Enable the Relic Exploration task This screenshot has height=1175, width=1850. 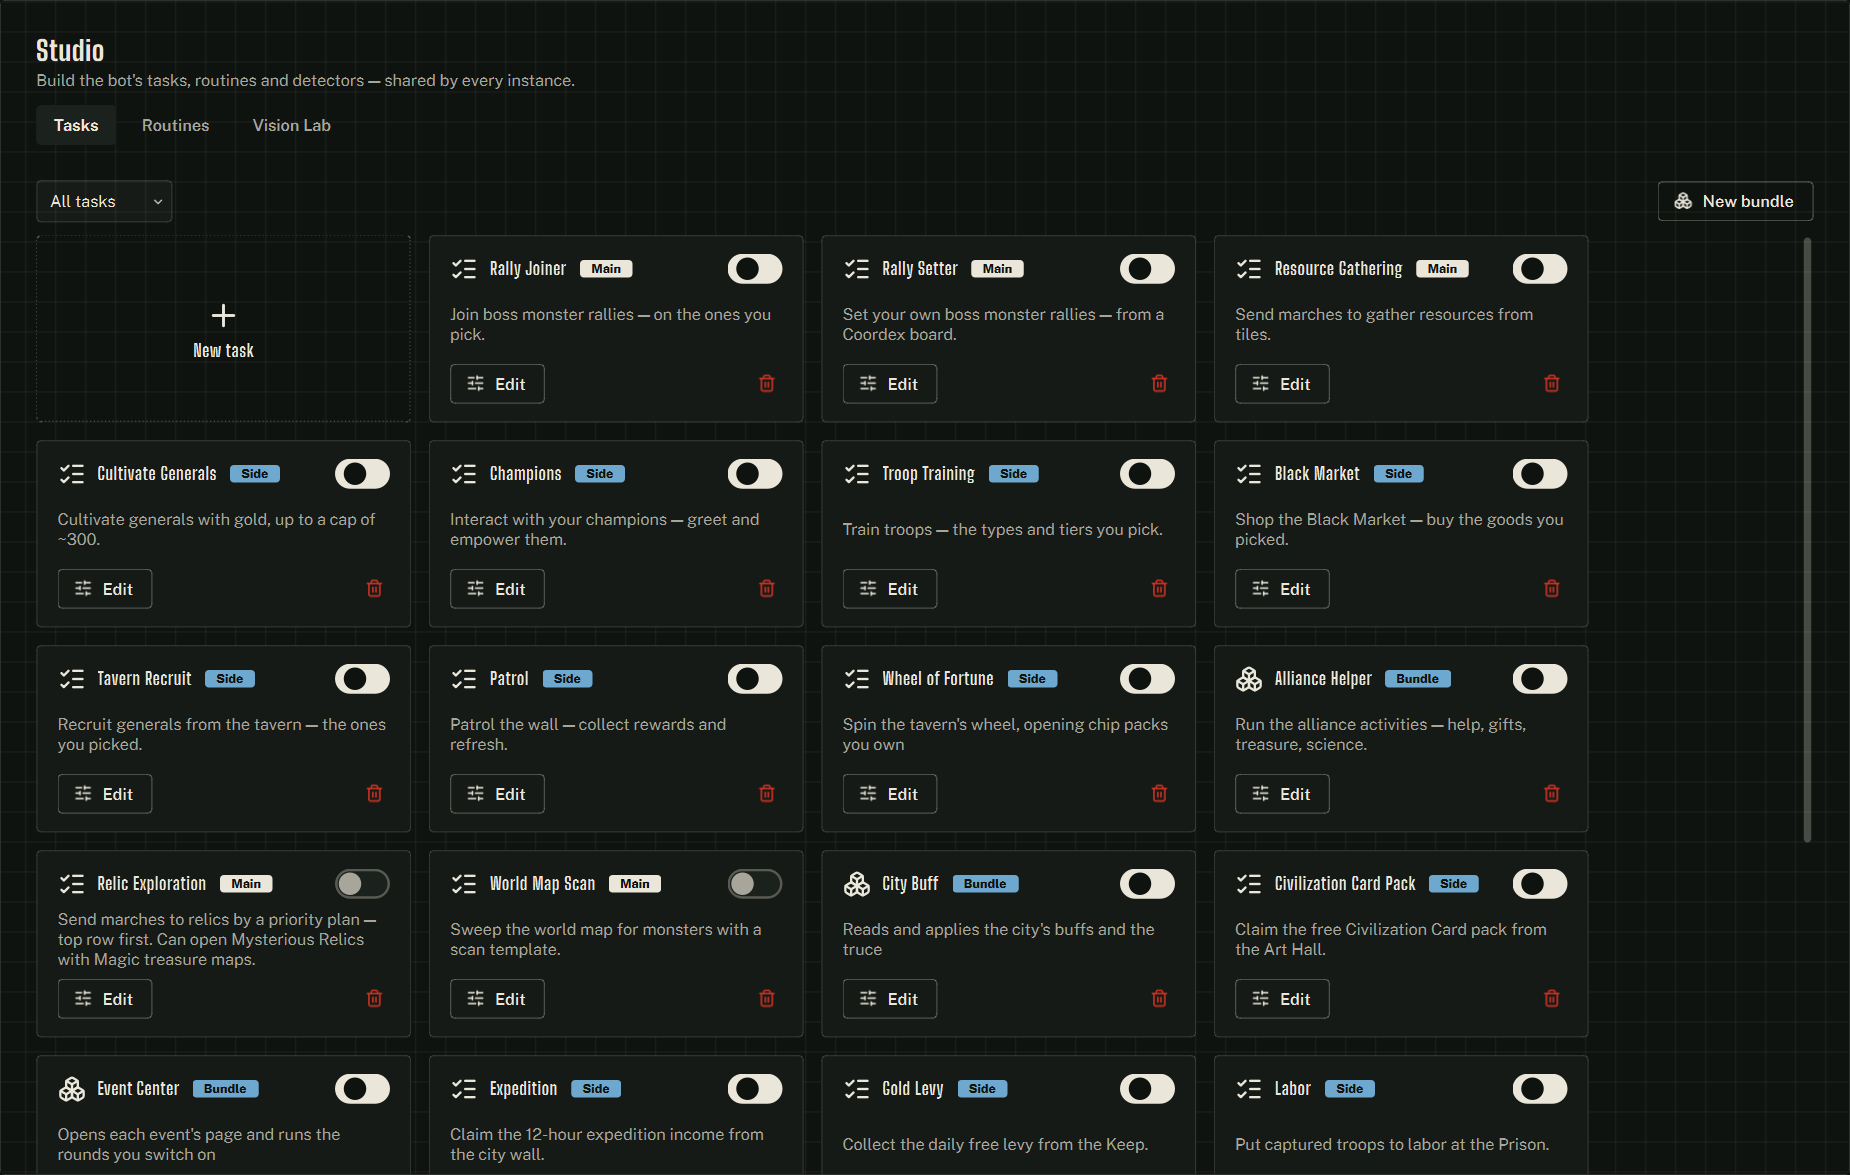pos(362,884)
